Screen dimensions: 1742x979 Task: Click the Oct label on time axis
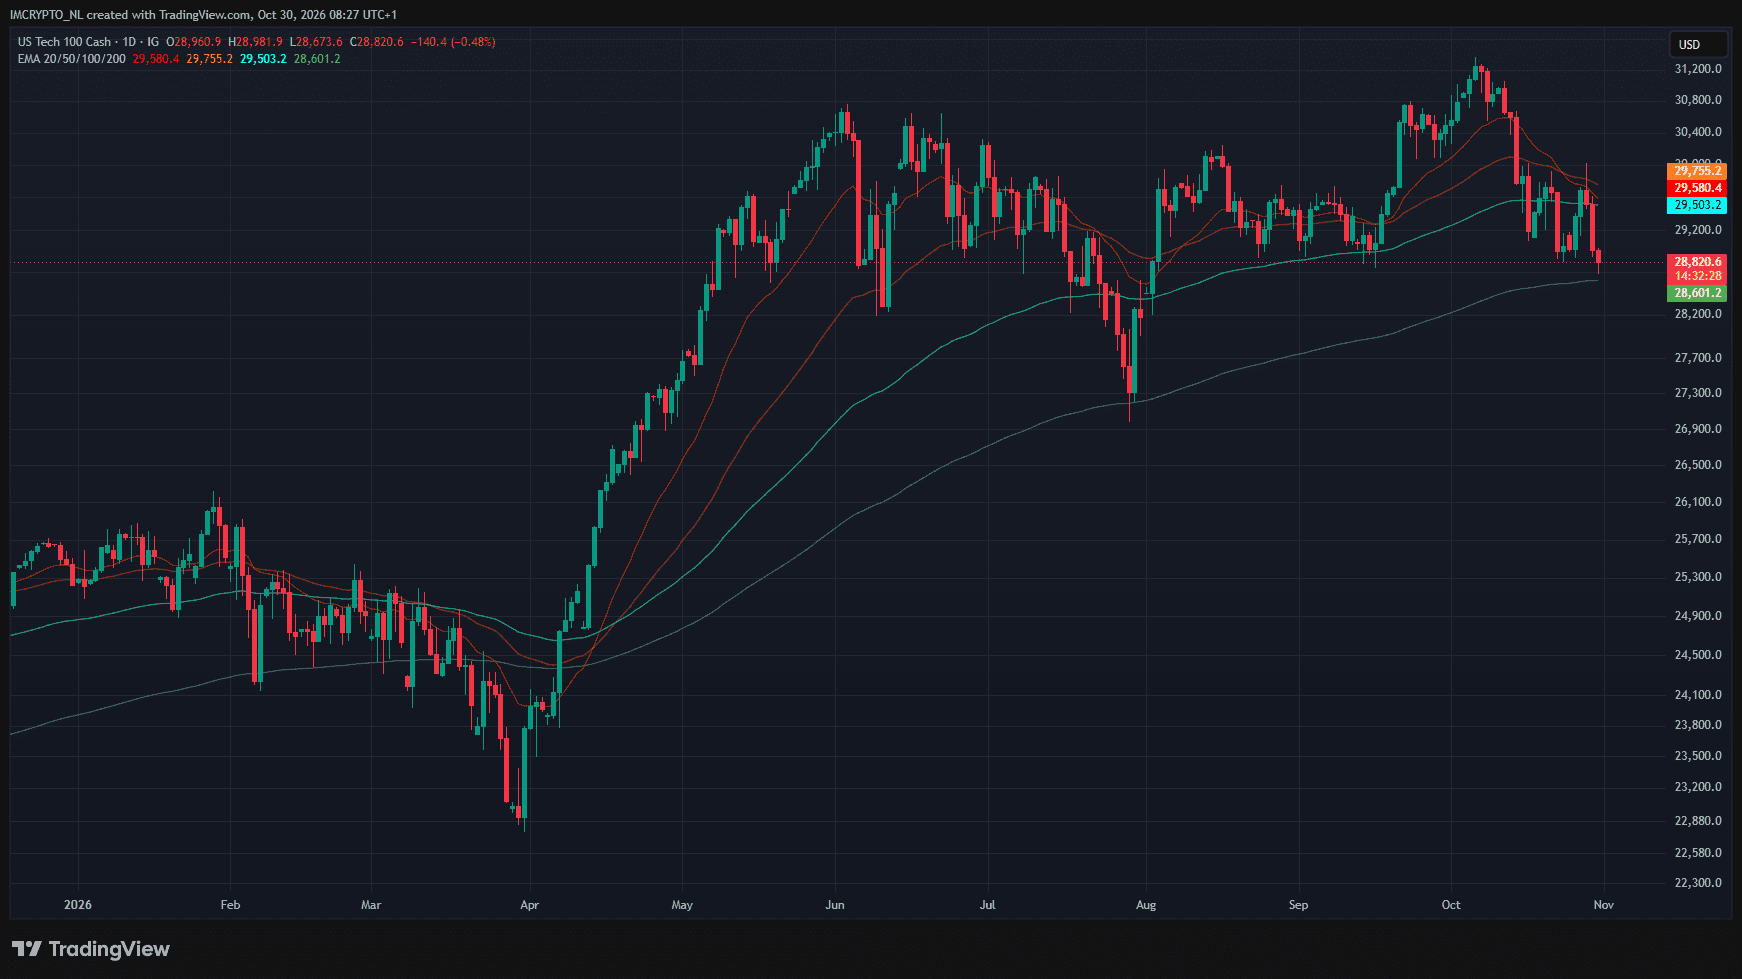tap(1451, 905)
